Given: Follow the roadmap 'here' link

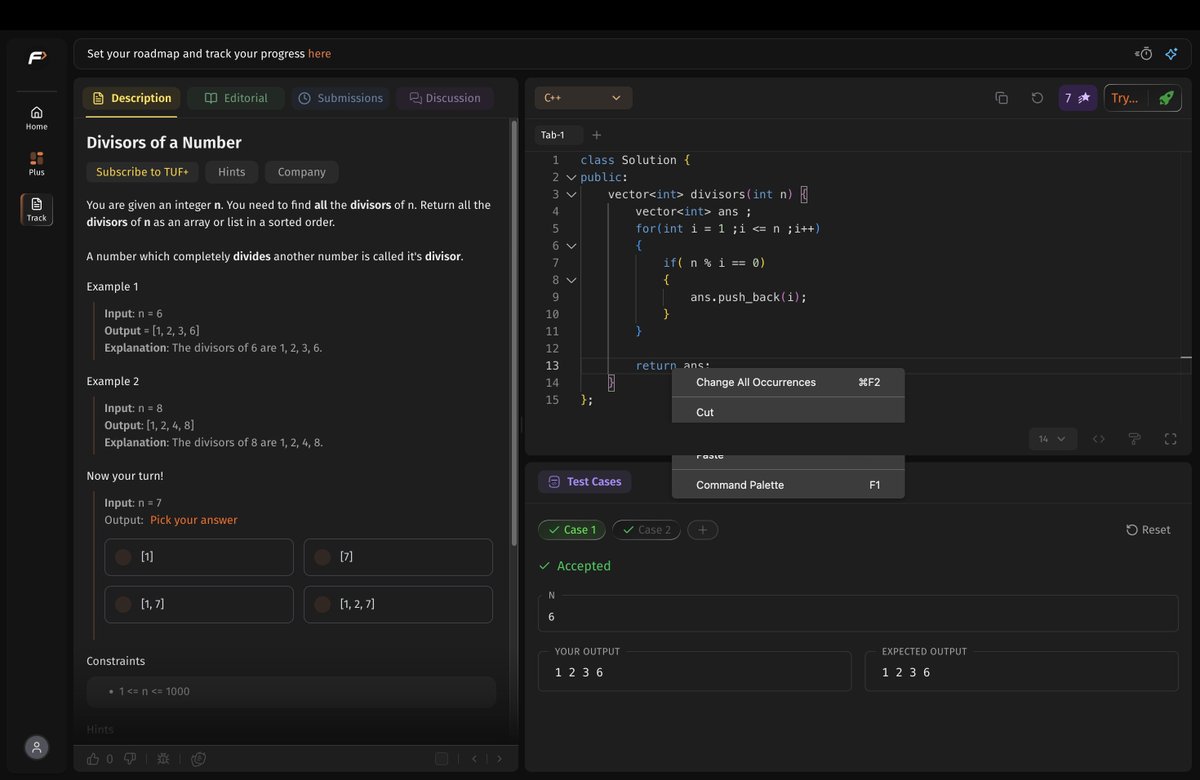Looking at the screenshot, I should 319,54.
